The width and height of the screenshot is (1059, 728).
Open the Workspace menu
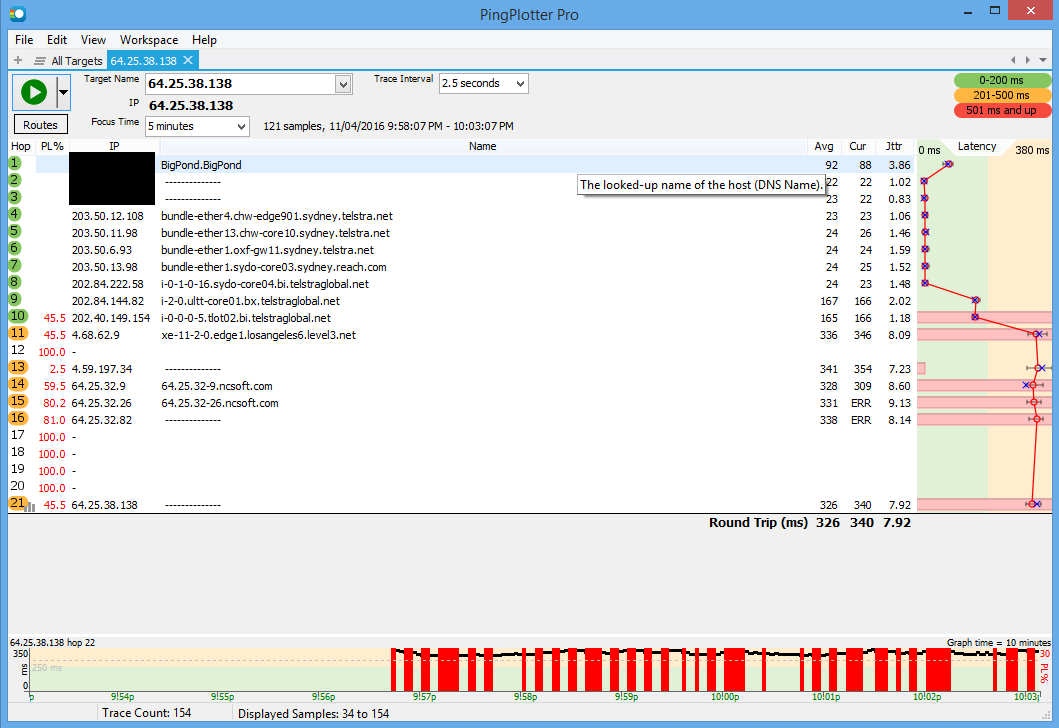tap(149, 40)
